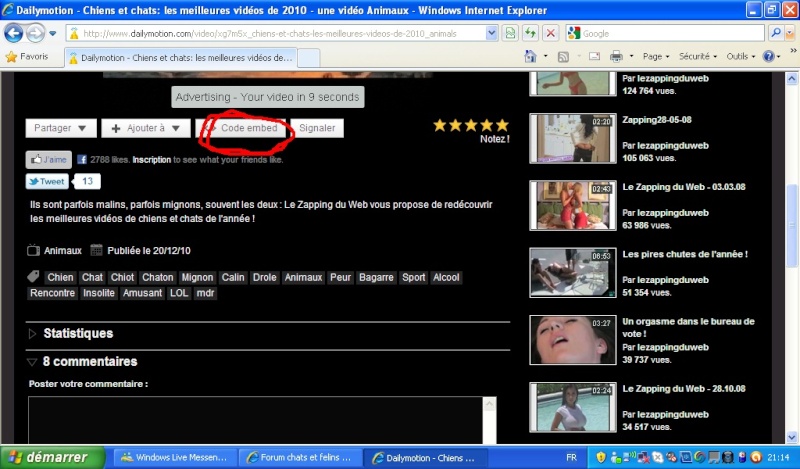Click the search magnifier icon
Image resolution: width=800 pixels, height=469 pixels.
coord(776,34)
